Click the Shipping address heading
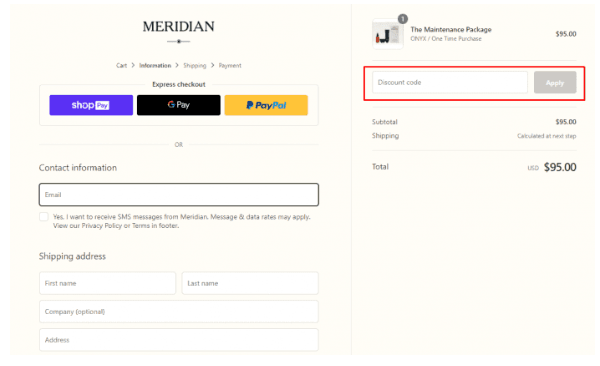The width and height of the screenshot is (600, 366). (x=72, y=256)
